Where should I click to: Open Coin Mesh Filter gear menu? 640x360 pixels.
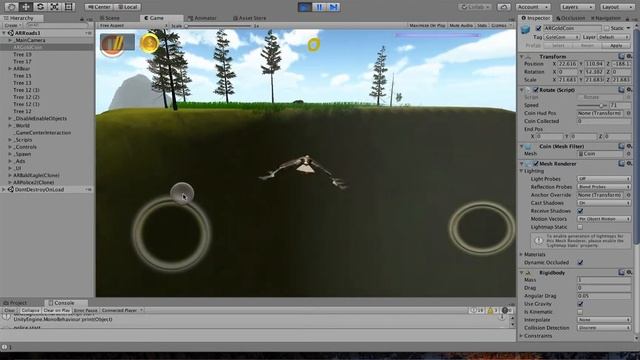point(629,146)
